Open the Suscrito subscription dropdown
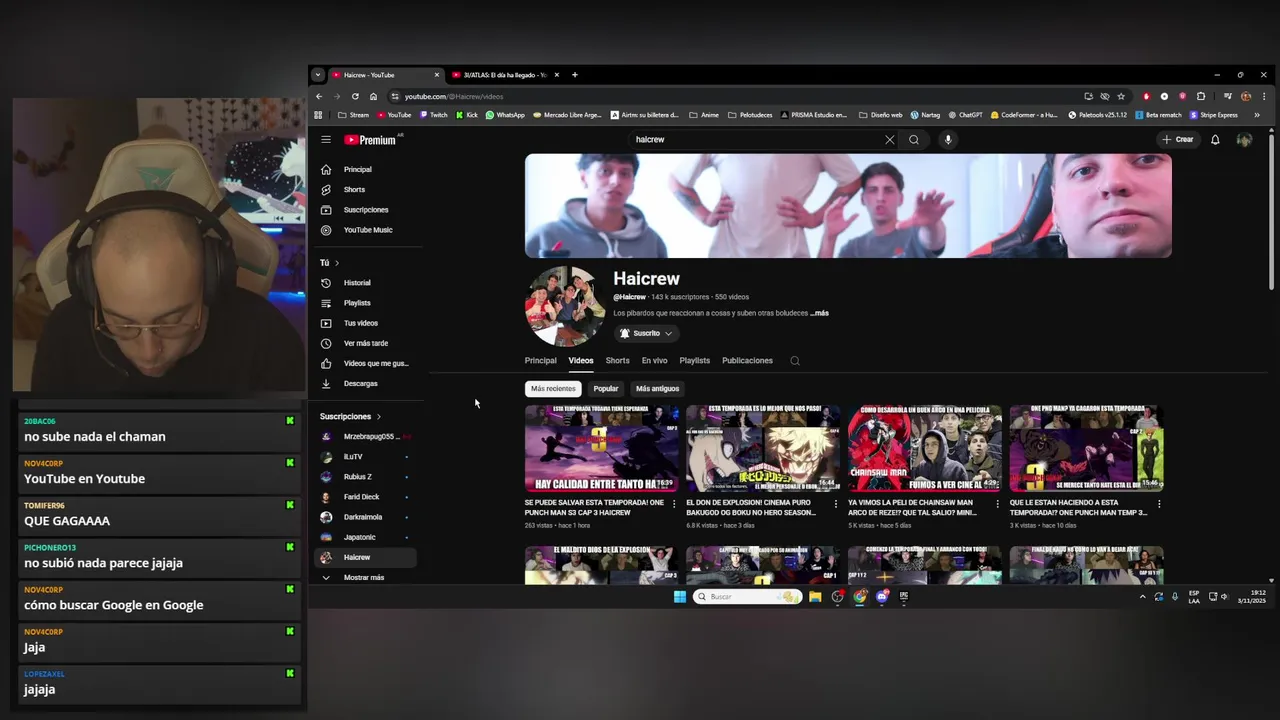Screen dimensions: 1280x720 tap(646, 333)
